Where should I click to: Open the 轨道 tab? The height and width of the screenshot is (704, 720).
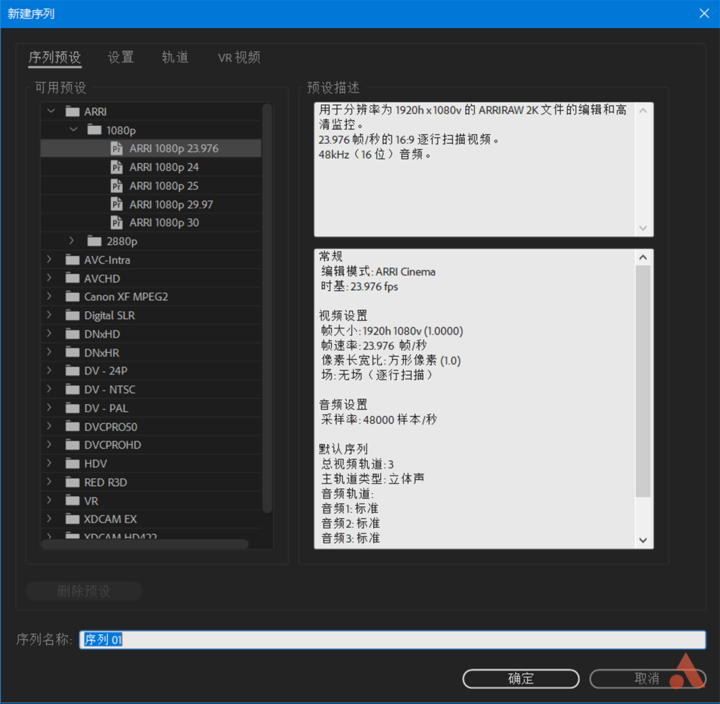point(175,57)
